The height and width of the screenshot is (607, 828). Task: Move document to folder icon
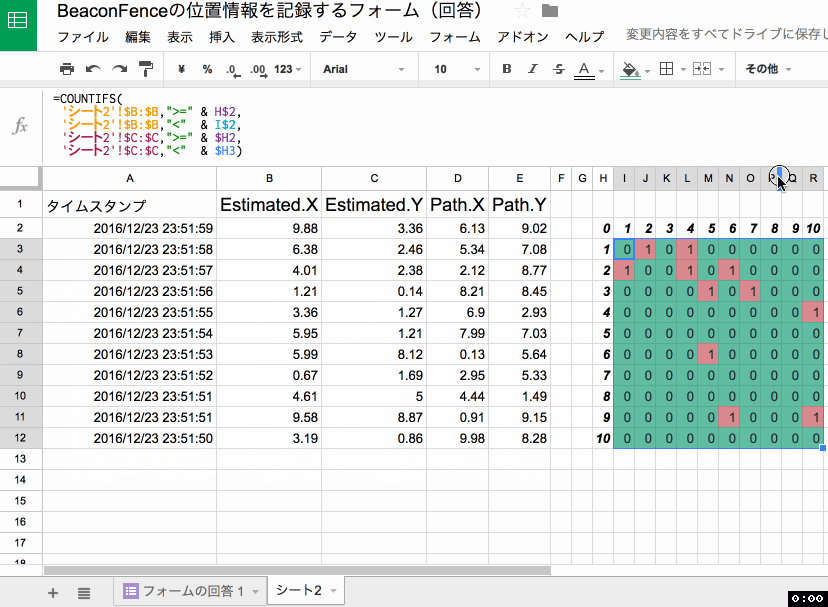pos(550,11)
